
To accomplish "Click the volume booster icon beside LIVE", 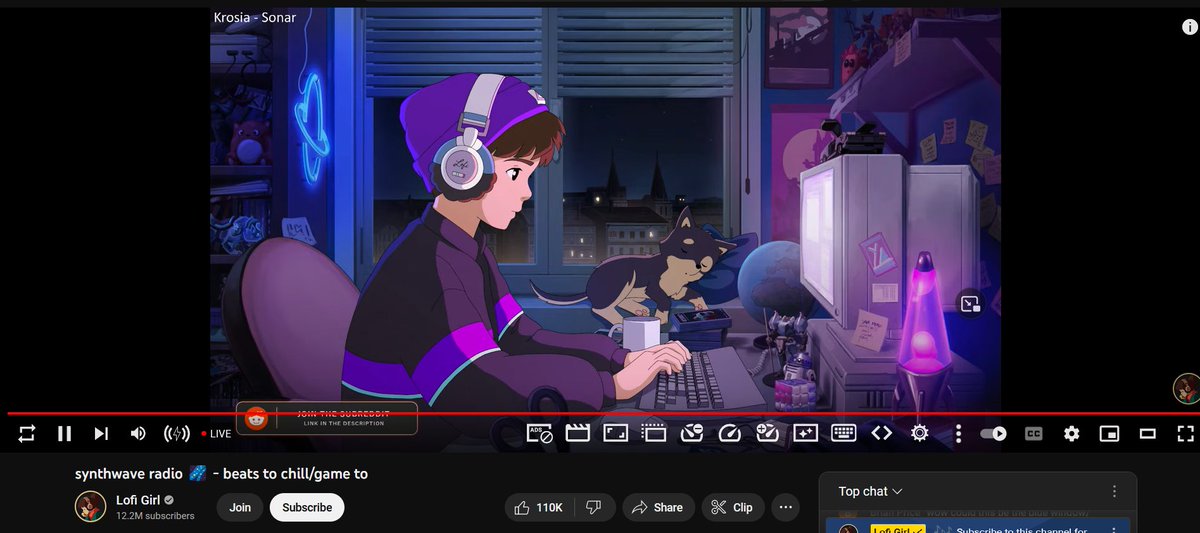I will tap(176, 433).
